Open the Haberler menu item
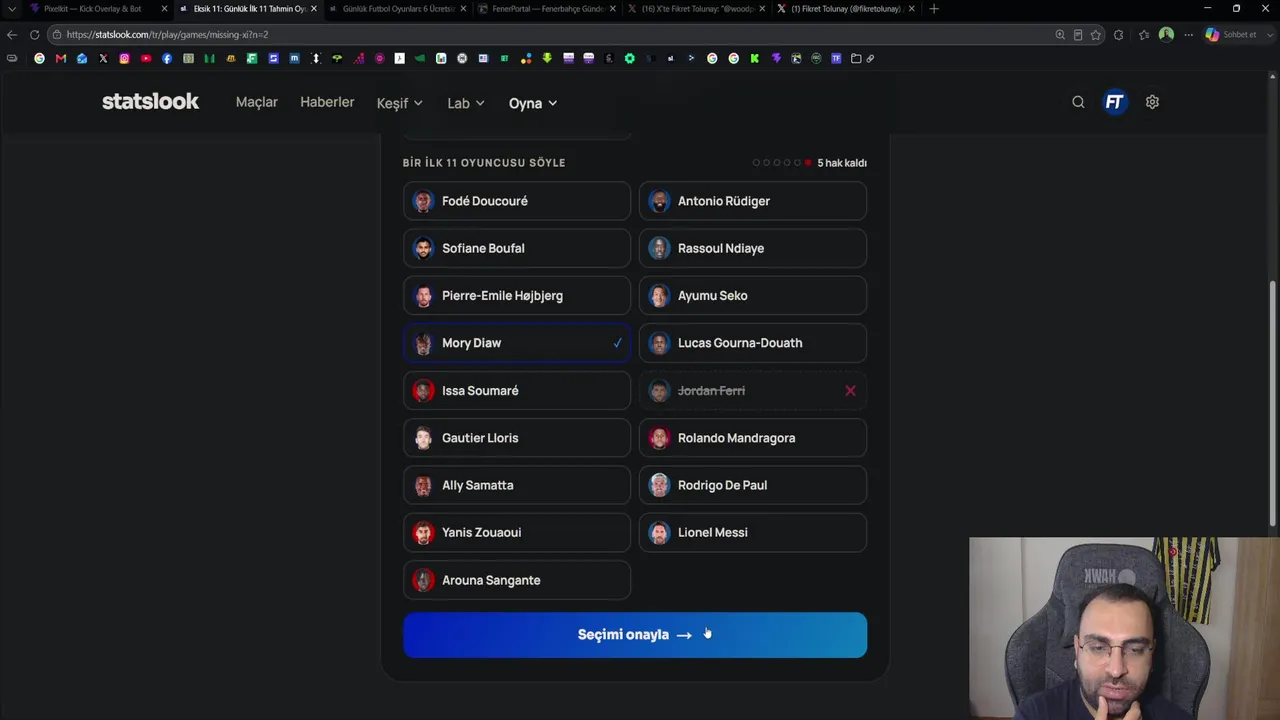The width and height of the screenshot is (1280, 720). click(x=327, y=102)
